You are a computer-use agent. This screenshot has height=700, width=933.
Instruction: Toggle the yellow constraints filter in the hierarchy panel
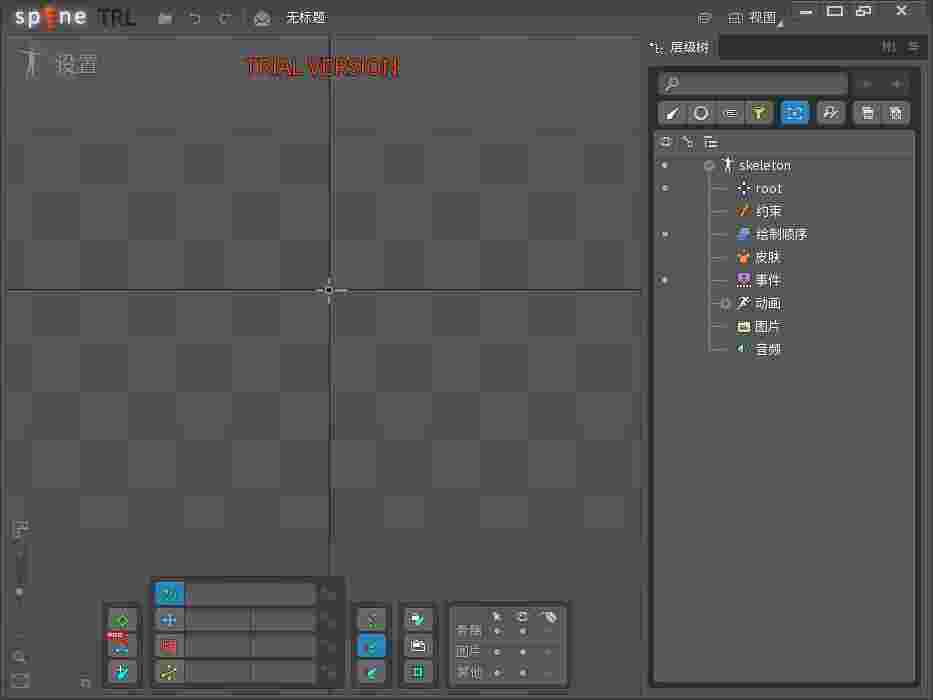pos(760,113)
